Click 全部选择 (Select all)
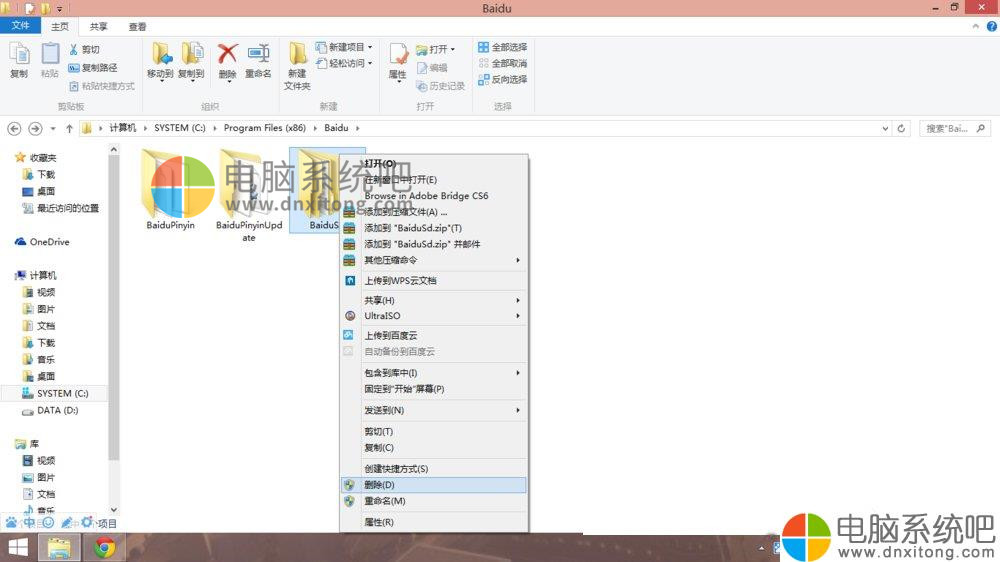The image size is (1000, 562). click(x=503, y=47)
